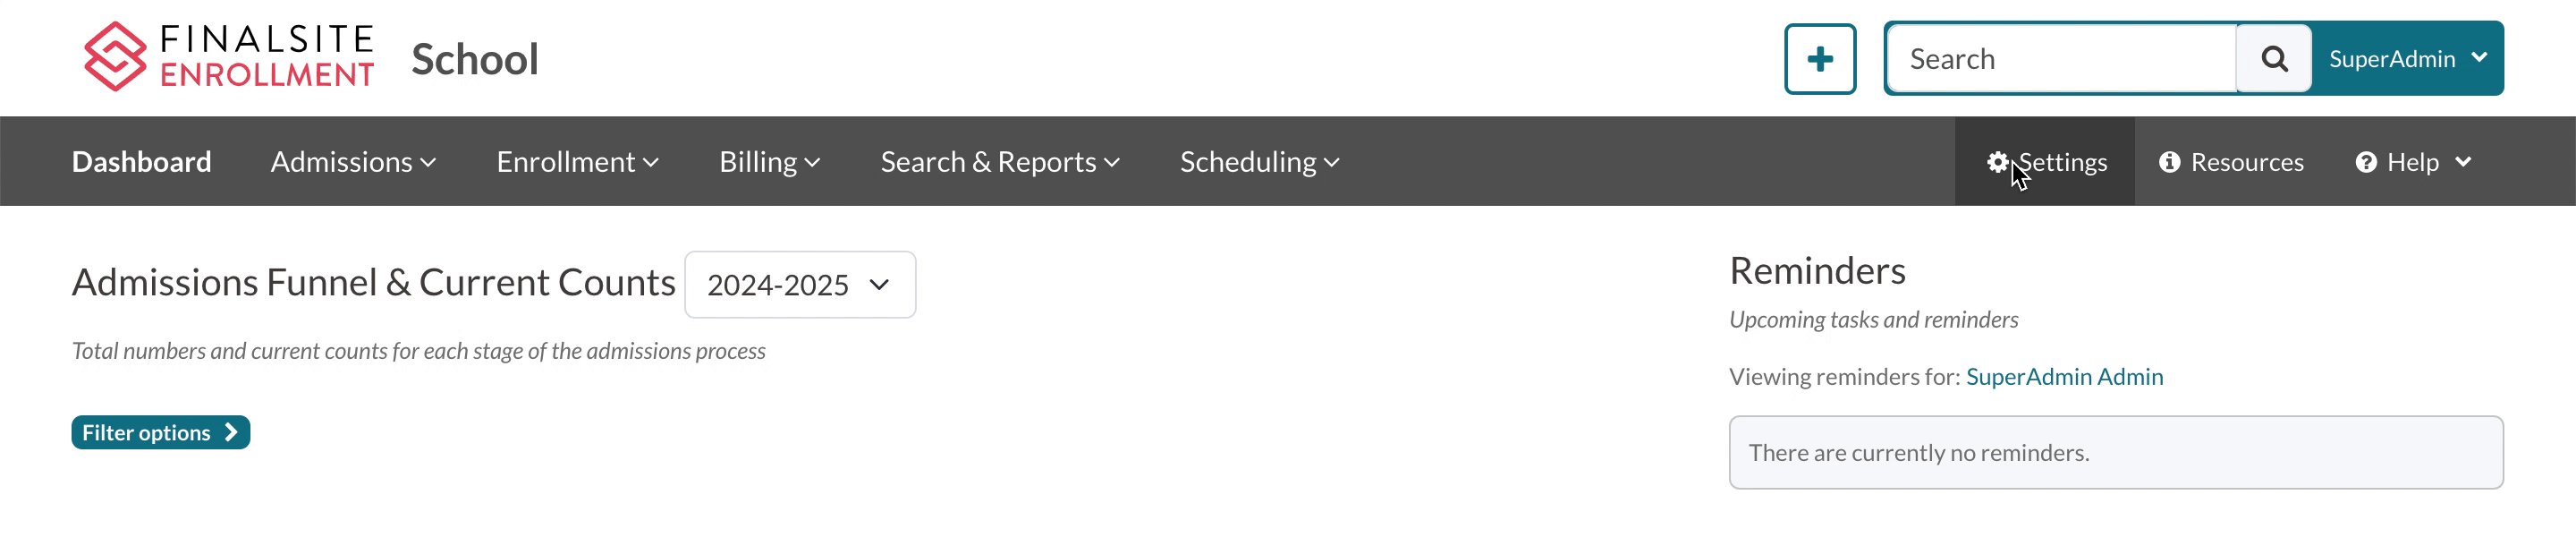This screenshot has width=2576, height=546.
Task: Click into the Search input field
Action: coord(2060,59)
